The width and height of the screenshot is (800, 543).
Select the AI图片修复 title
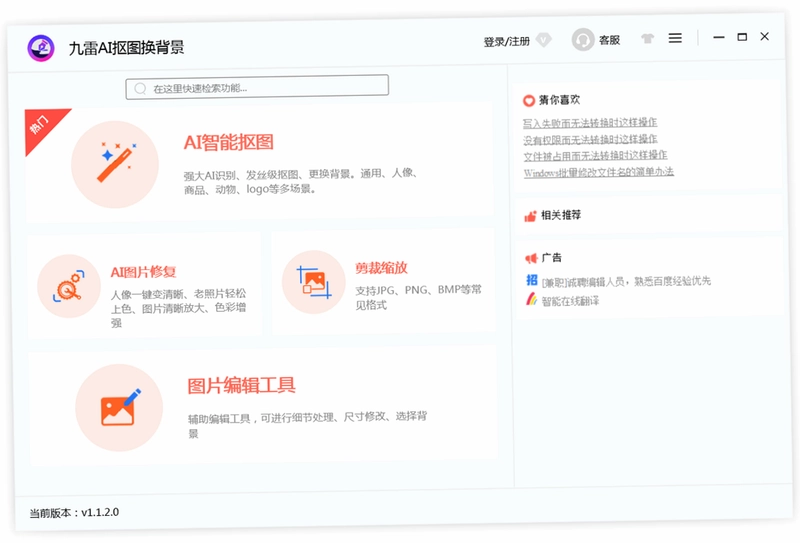pos(143,272)
